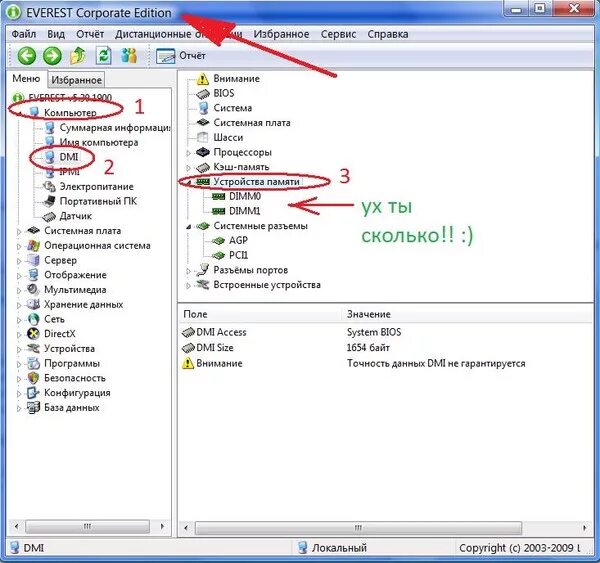600x563 pixels.
Task: Click the Датчик sensor icon
Action: (49, 216)
